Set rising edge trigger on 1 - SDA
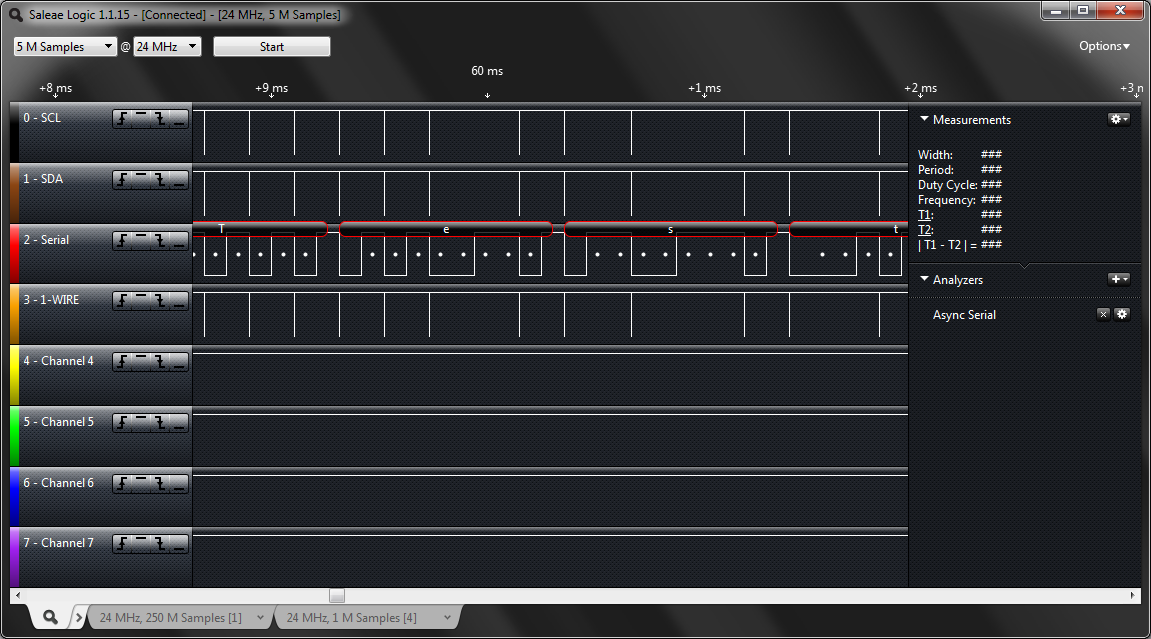The width and height of the screenshot is (1151, 639). [123, 180]
